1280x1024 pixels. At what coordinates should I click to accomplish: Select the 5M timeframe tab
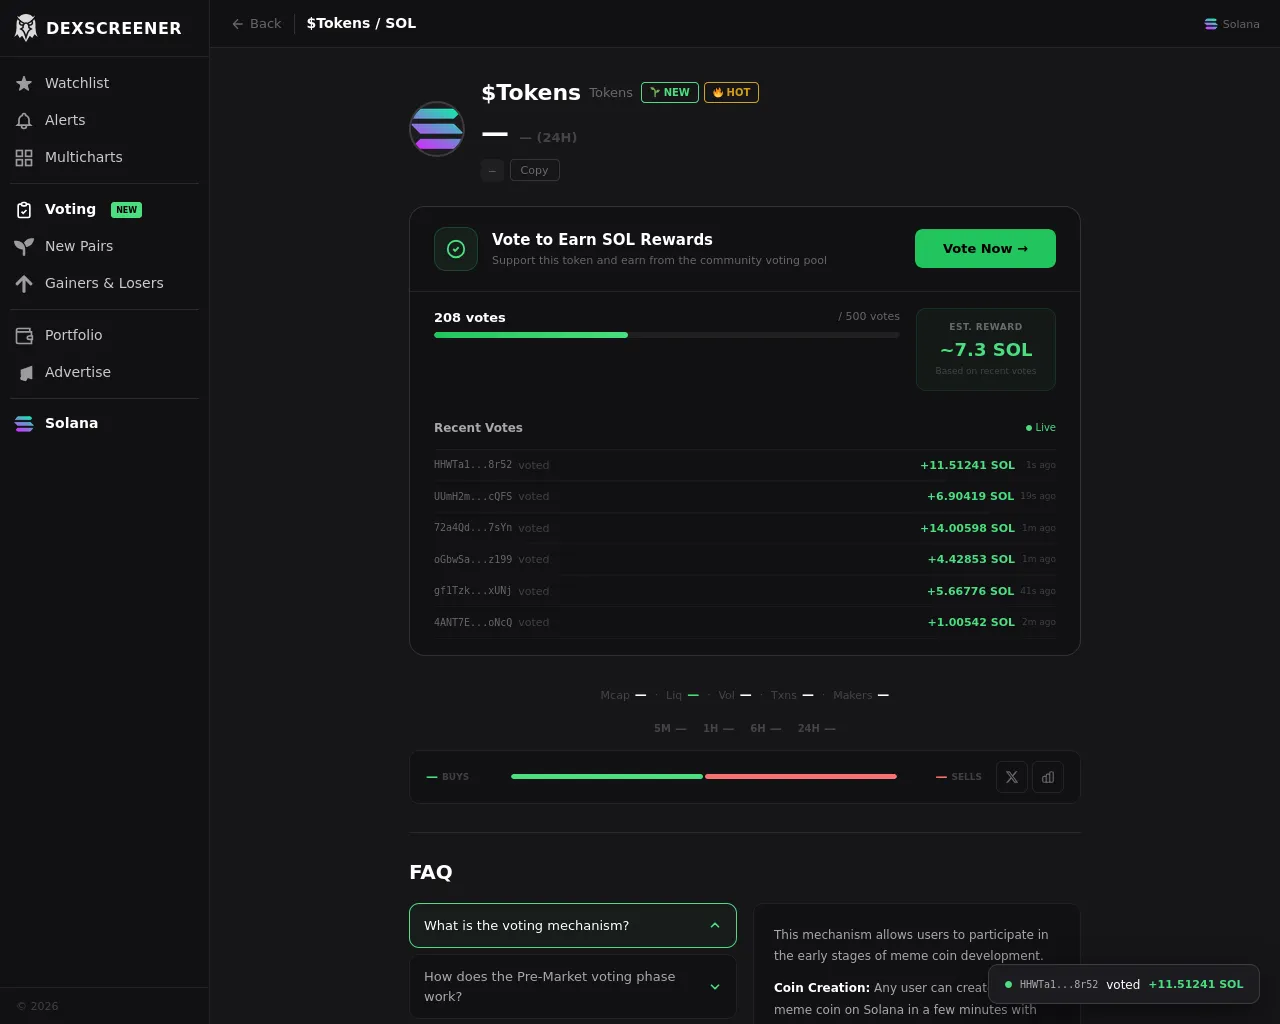click(670, 728)
